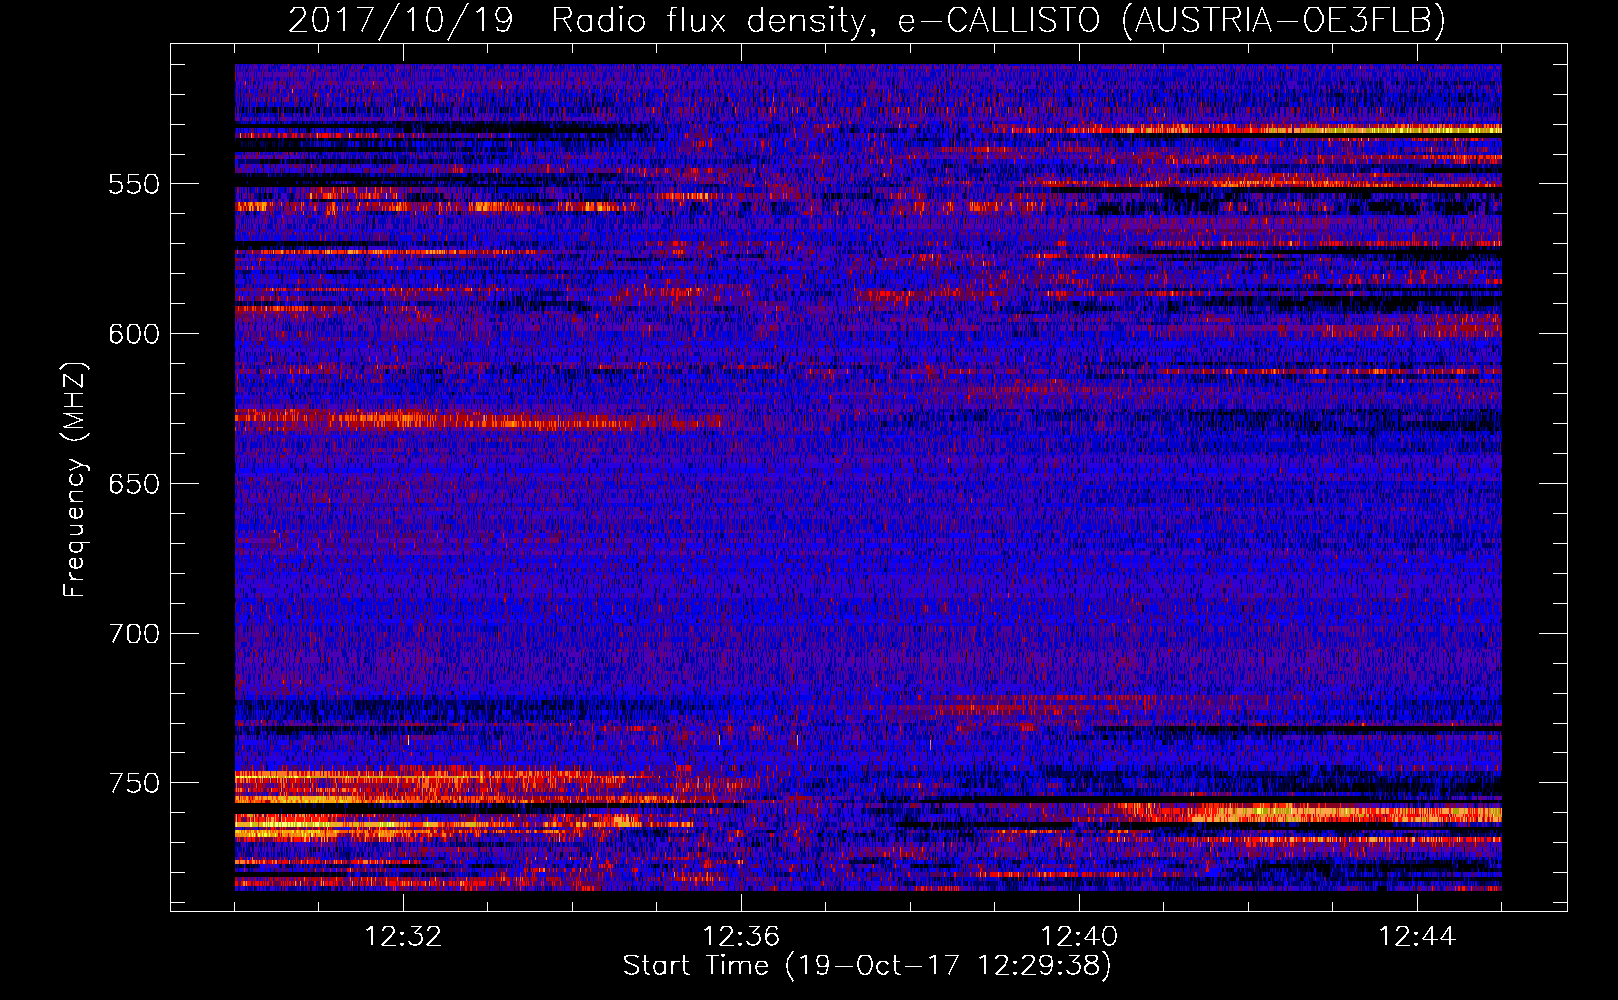This screenshot has width=1618, height=1000.
Task: Click the 'Start Time (19-Oct-17 12:29:38)' label
Action: tap(867, 966)
